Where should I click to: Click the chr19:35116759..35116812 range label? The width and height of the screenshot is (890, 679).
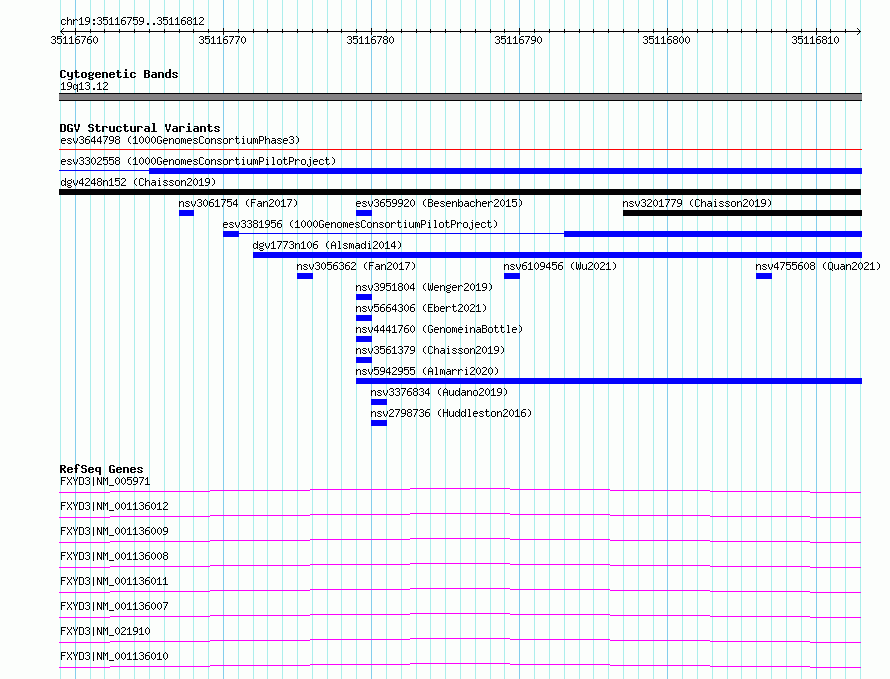coord(132,21)
